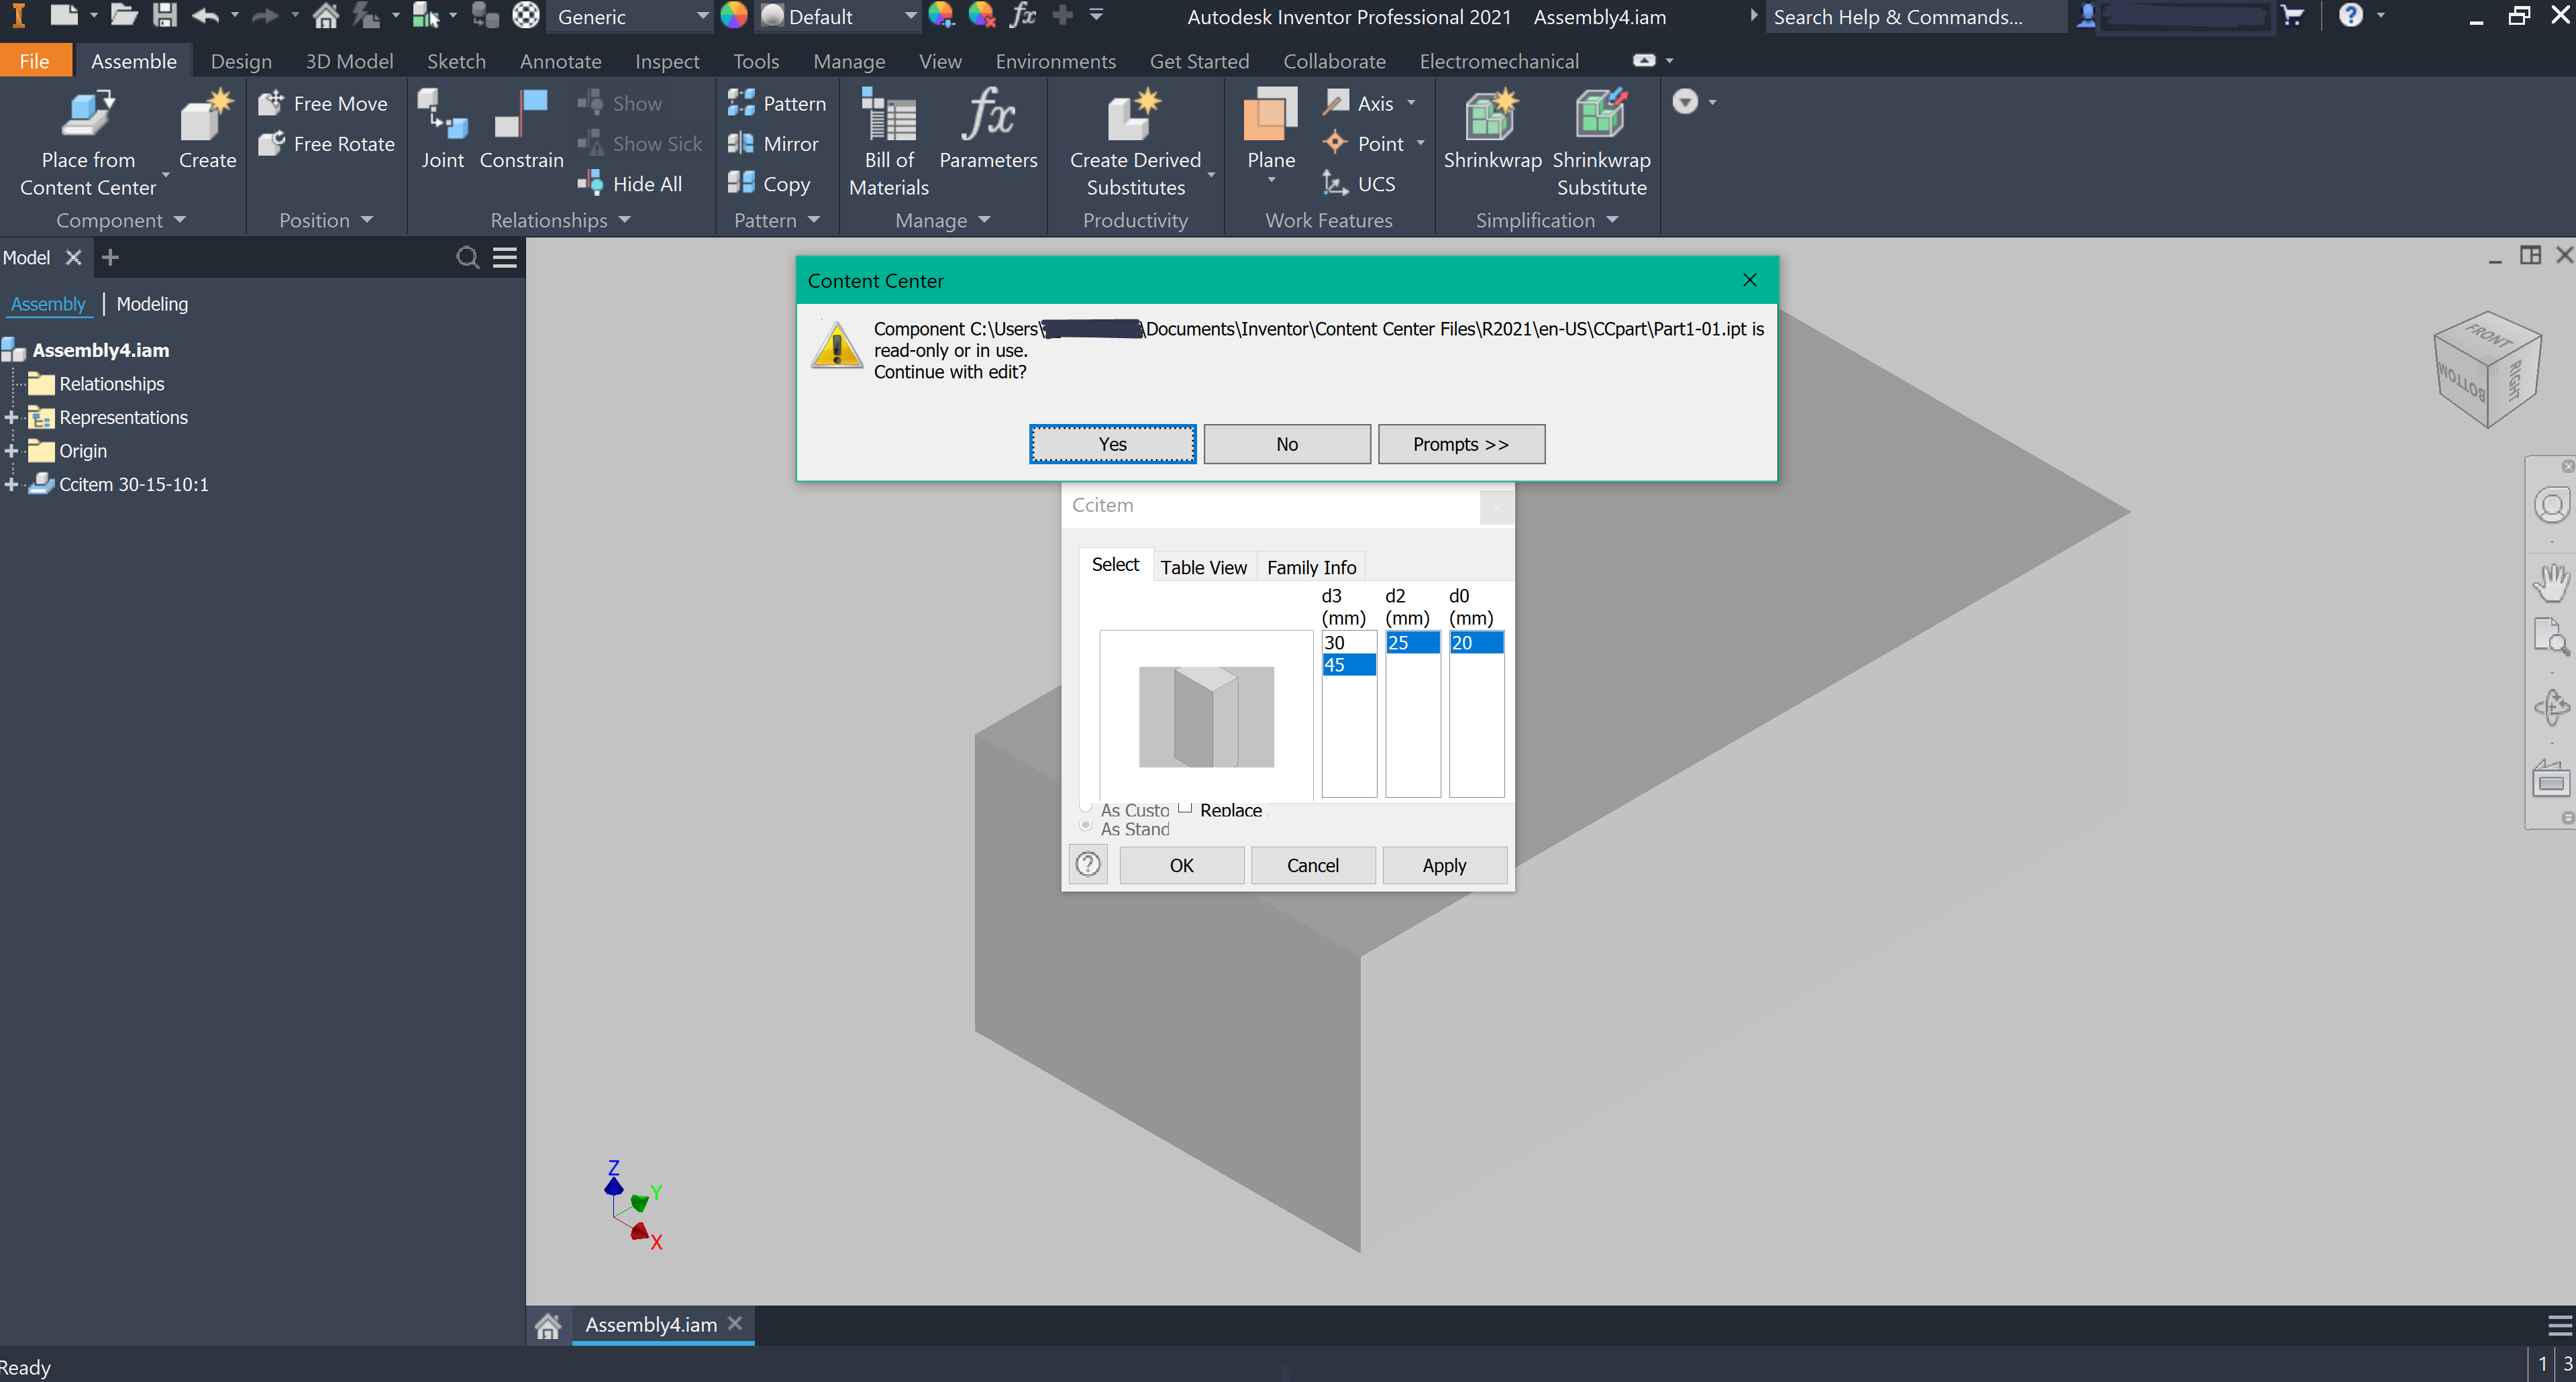
Task: Expand the Representations folder node
Action: click(11, 417)
